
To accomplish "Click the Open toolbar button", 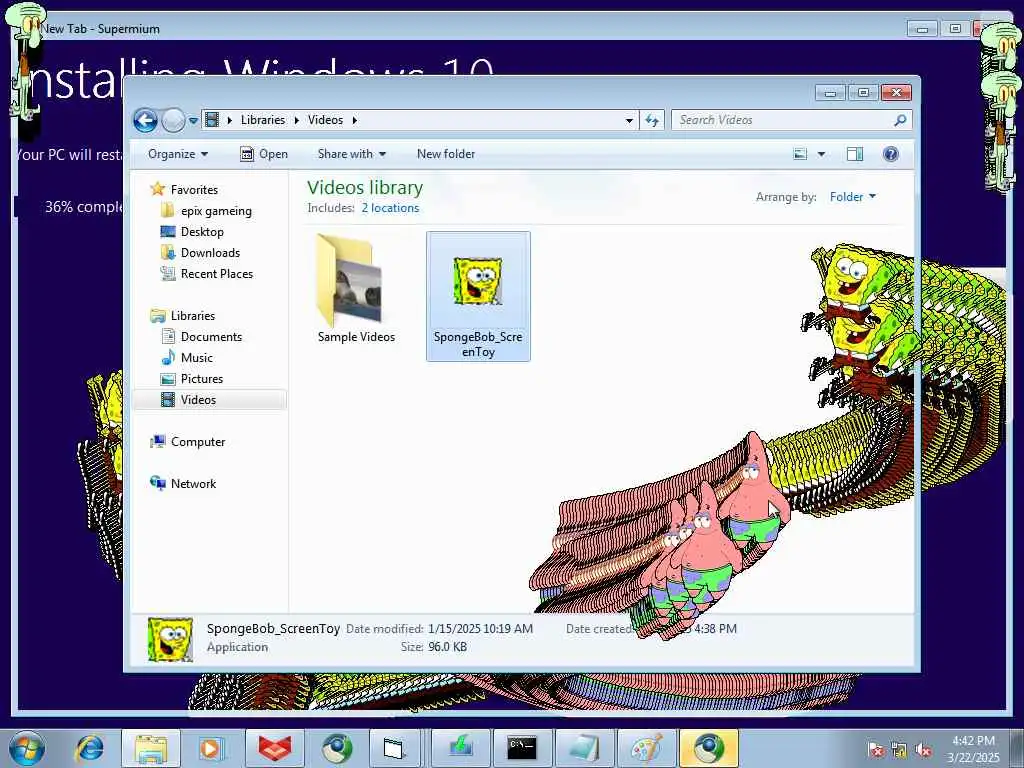I will [264, 154].
